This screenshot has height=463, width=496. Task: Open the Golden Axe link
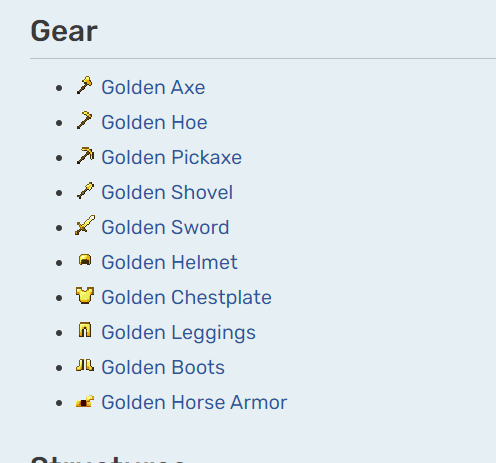tap(153, 87)
